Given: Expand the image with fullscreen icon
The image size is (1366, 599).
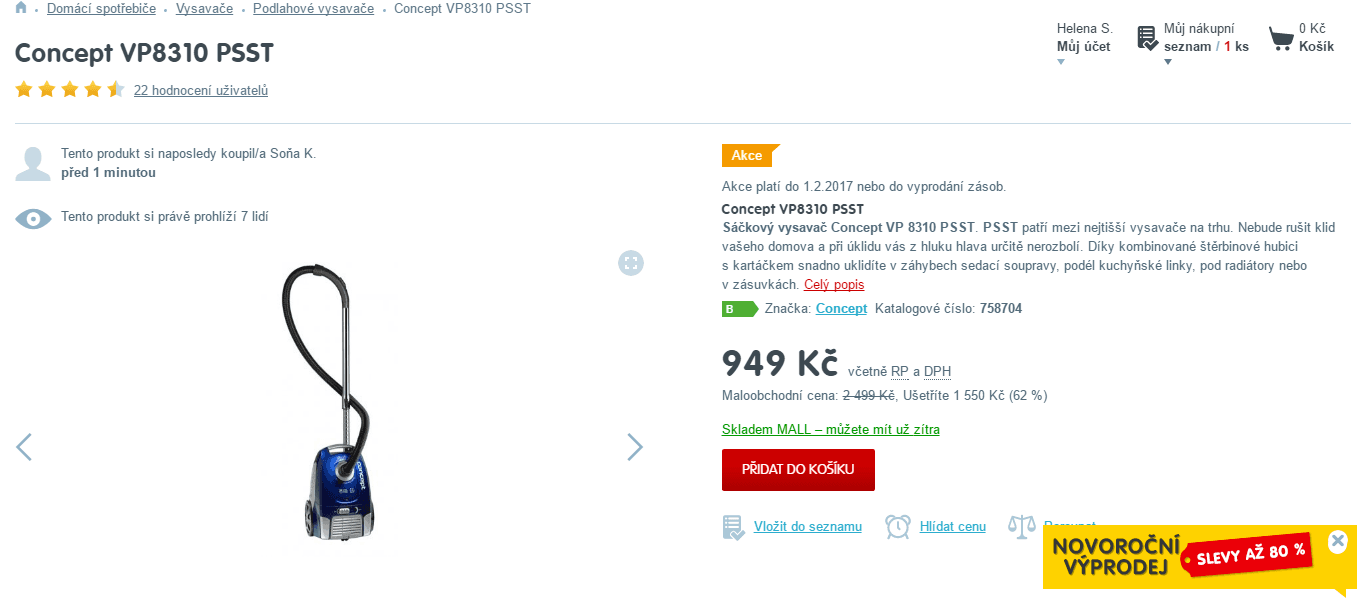Looking at the screenshot, I should click(x=630, y=263).
